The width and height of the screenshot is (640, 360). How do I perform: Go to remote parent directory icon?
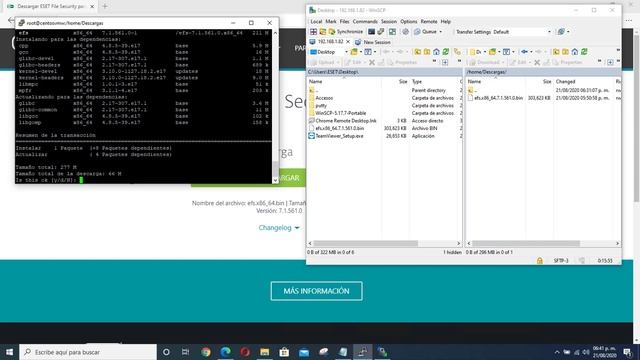pyautogui.click(x=556, y=52)
